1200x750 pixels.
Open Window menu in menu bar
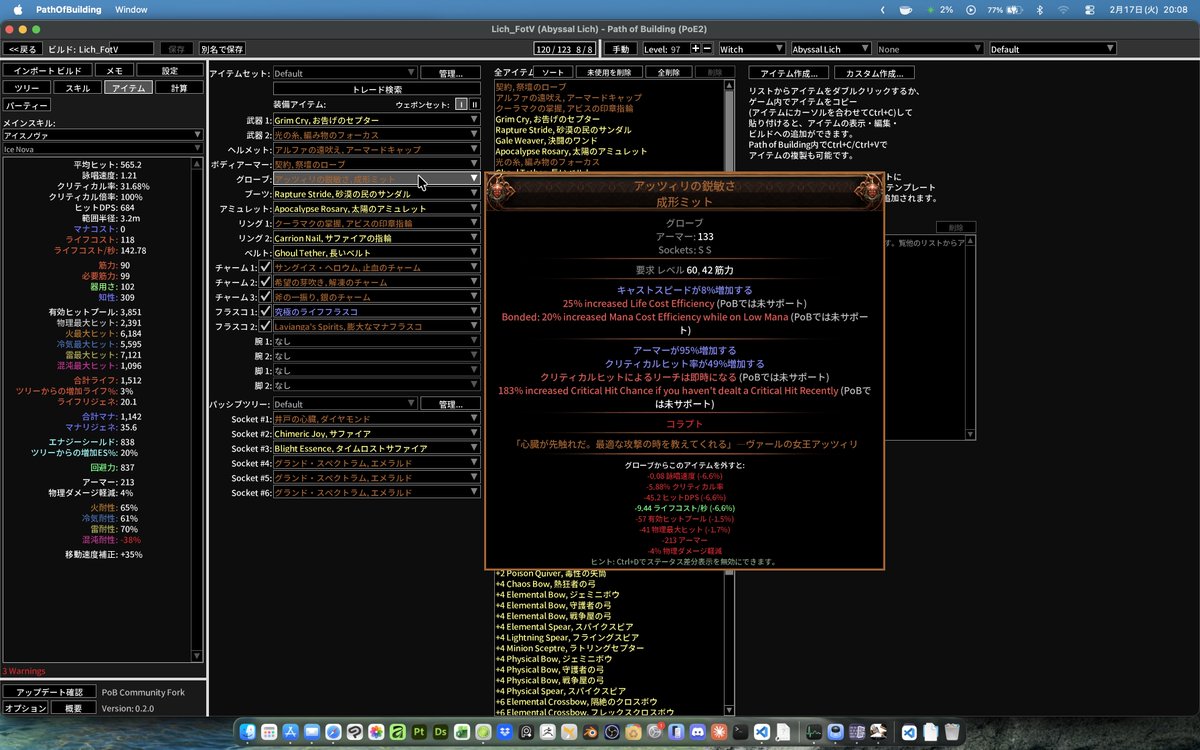pyautogui.click(x=131, y=9)
